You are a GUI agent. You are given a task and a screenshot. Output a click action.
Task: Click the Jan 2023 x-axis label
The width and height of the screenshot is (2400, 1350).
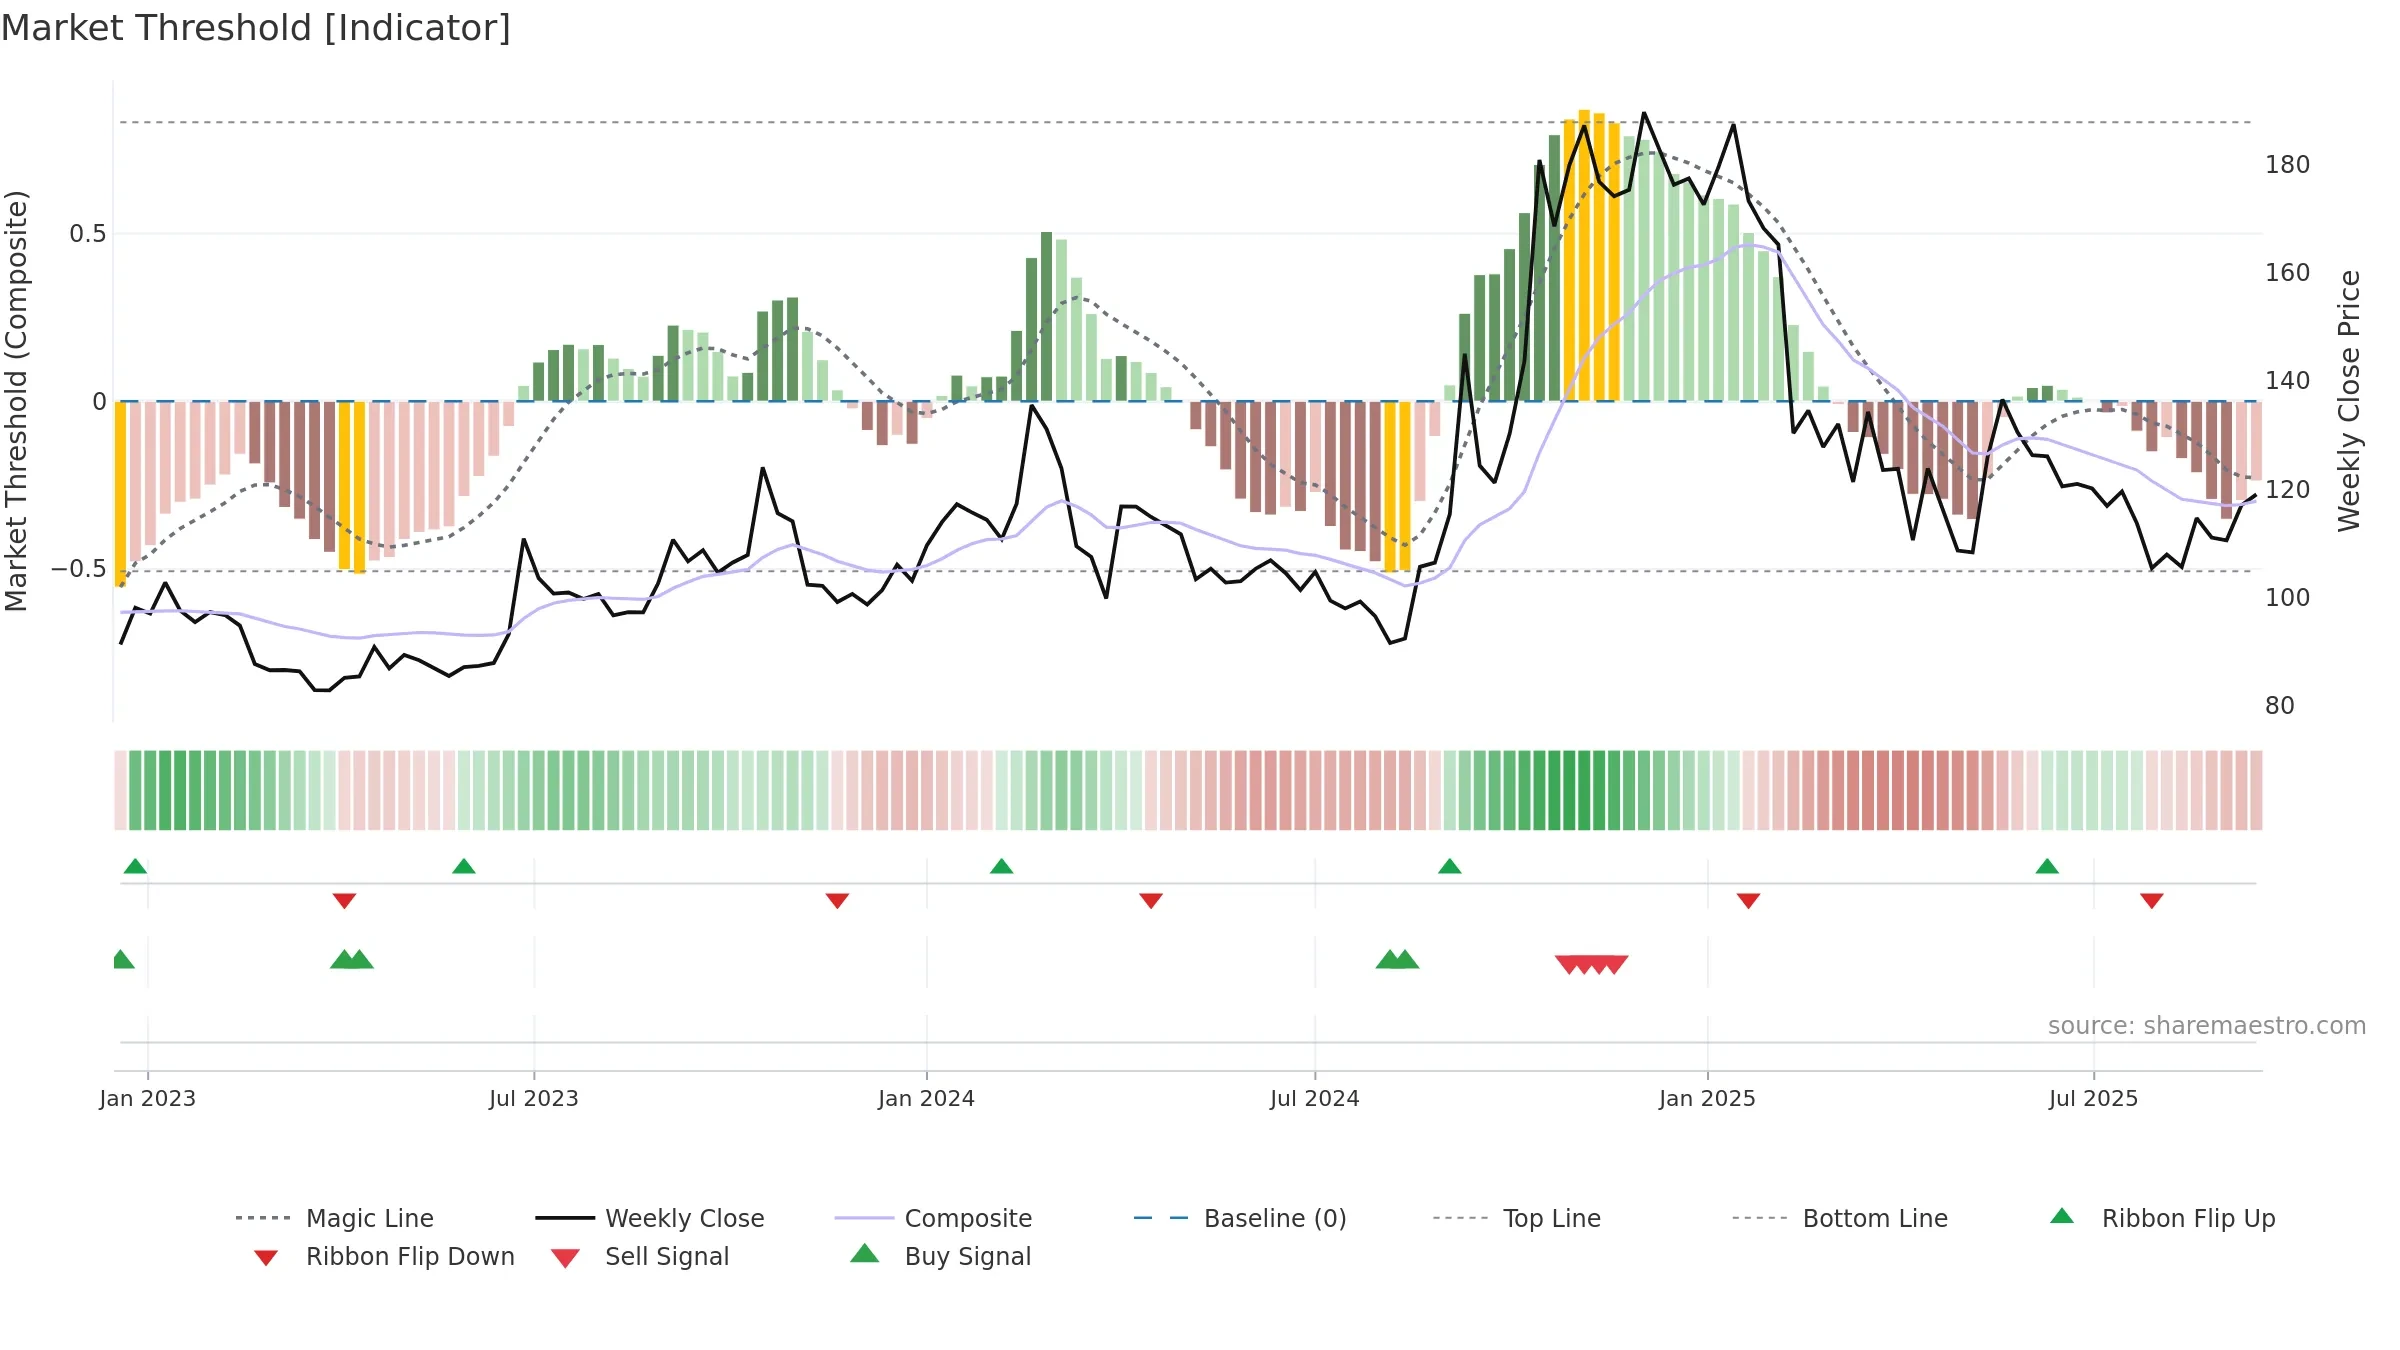(148, 1098)
